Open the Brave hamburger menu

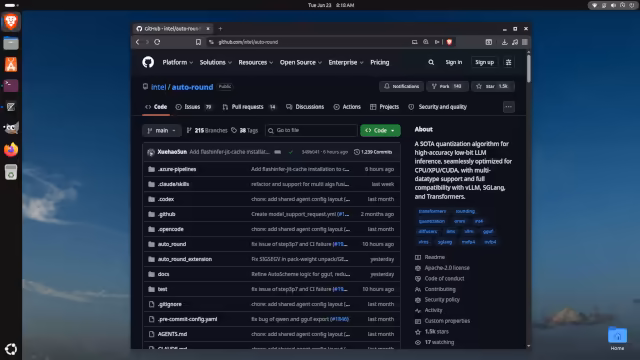525,42
